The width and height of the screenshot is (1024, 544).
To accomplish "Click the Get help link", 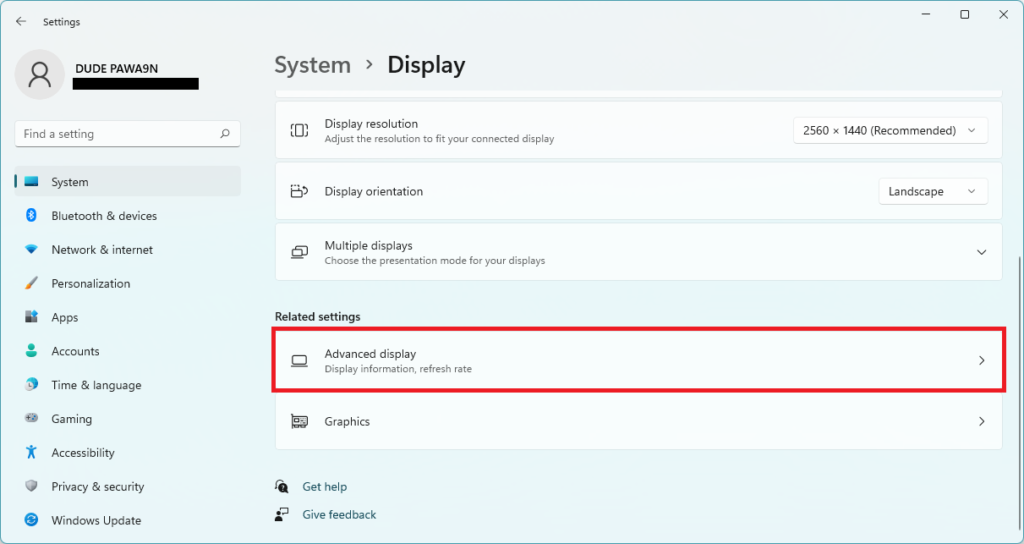I will click(x=324, y=487).
